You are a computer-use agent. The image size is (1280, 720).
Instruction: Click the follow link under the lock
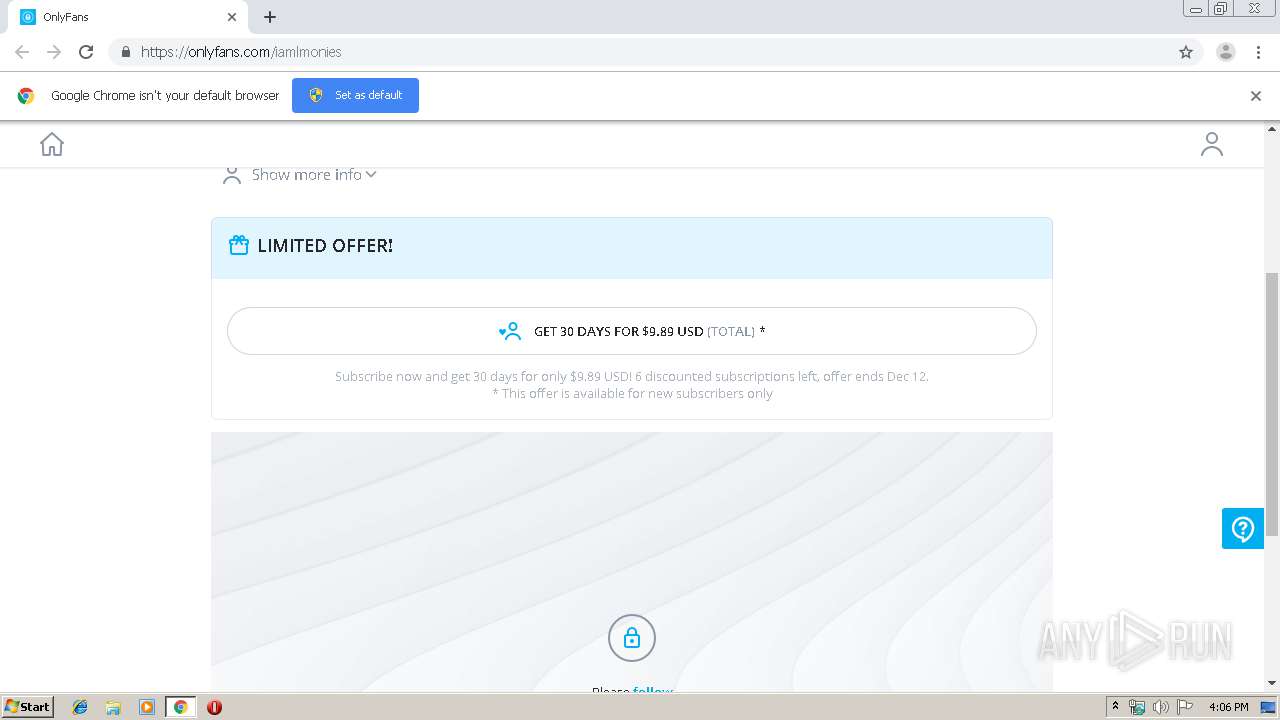click(x=653, y=690)
